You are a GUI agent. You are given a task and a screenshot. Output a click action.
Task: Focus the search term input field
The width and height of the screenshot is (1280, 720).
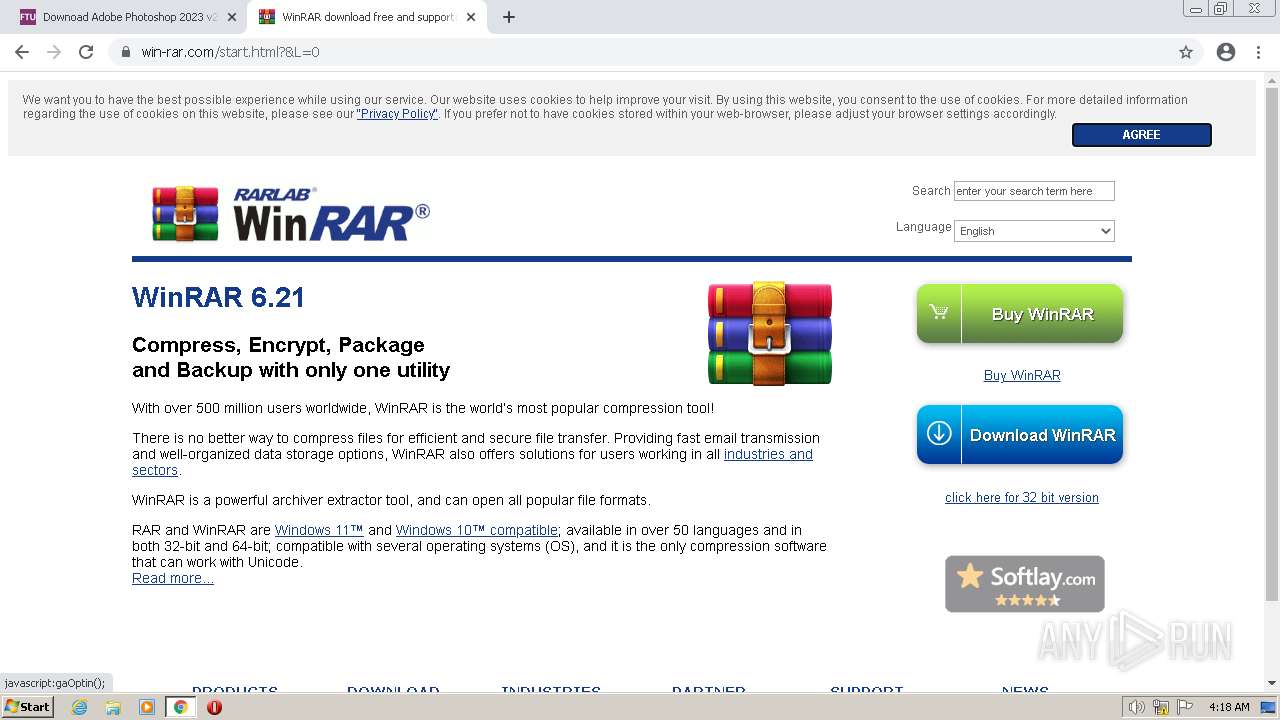tap(1034, 191)
